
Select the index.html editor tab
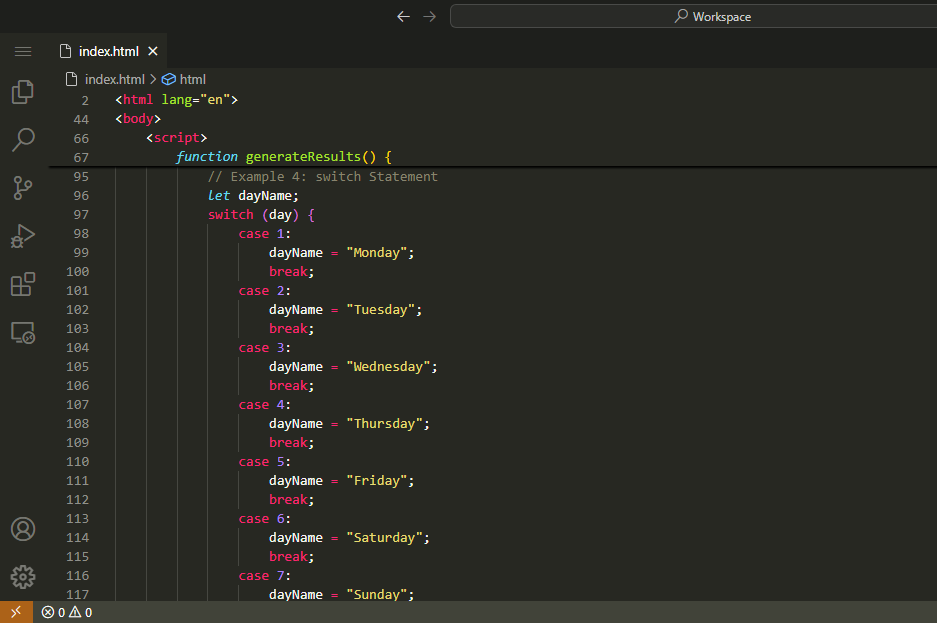[108, 51]
